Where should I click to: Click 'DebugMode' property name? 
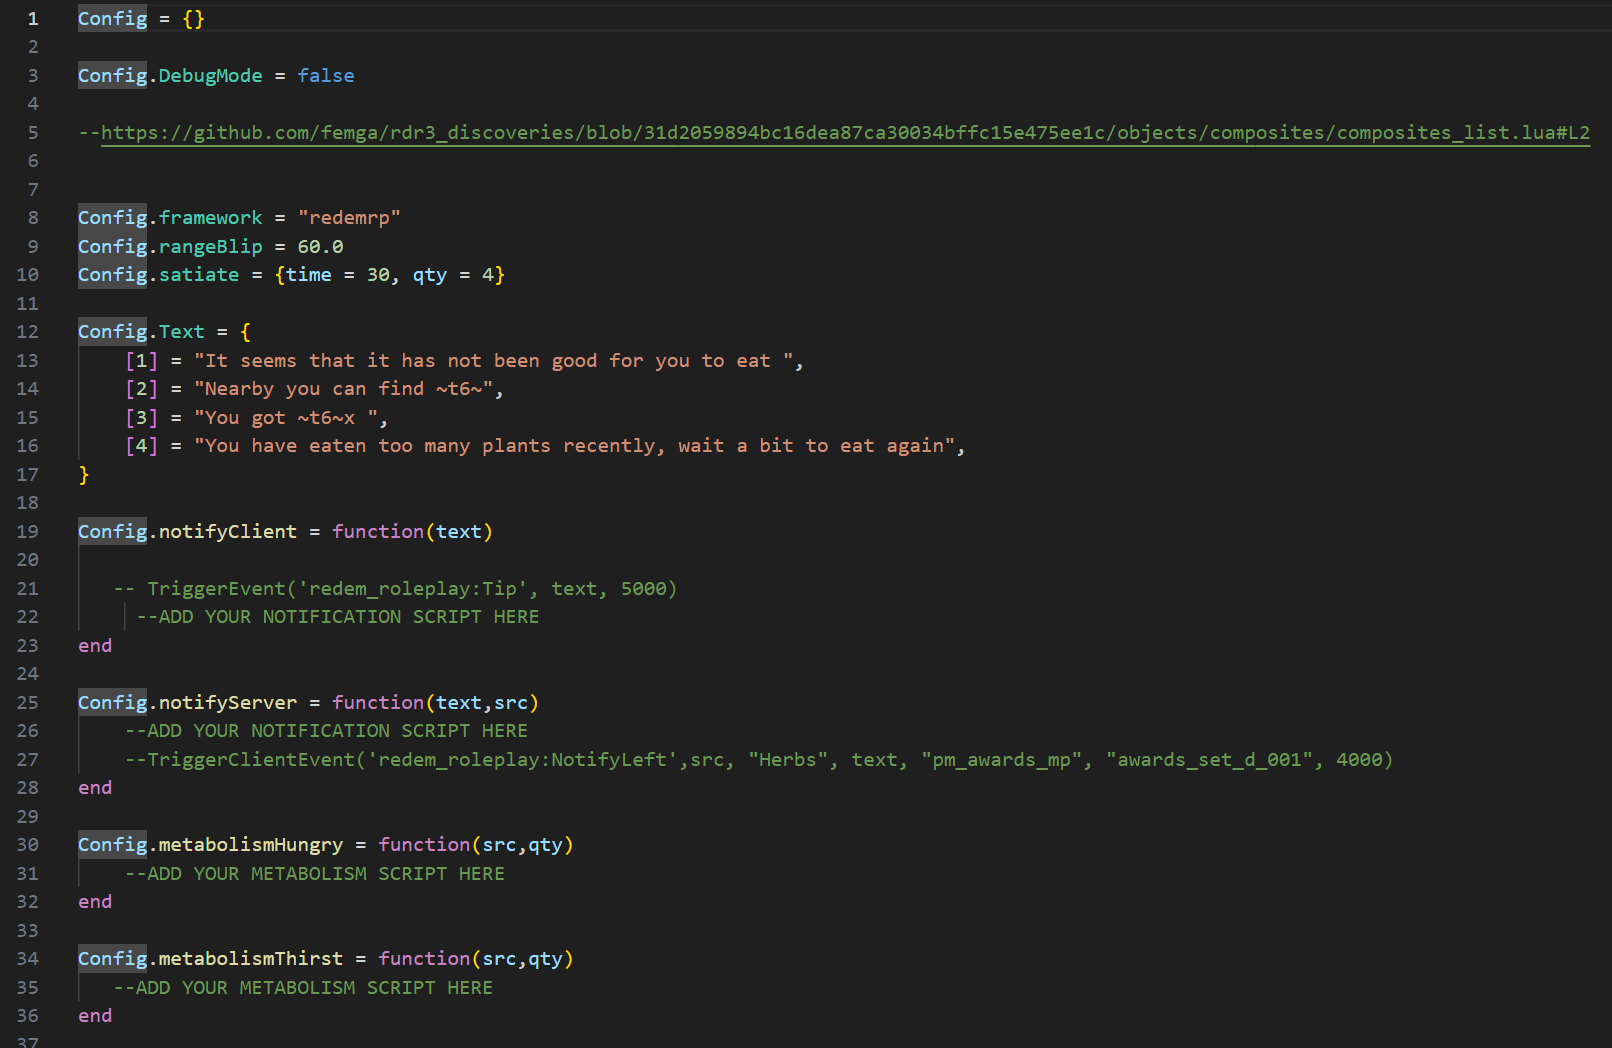pyautogui.click(x=210, y=76)
